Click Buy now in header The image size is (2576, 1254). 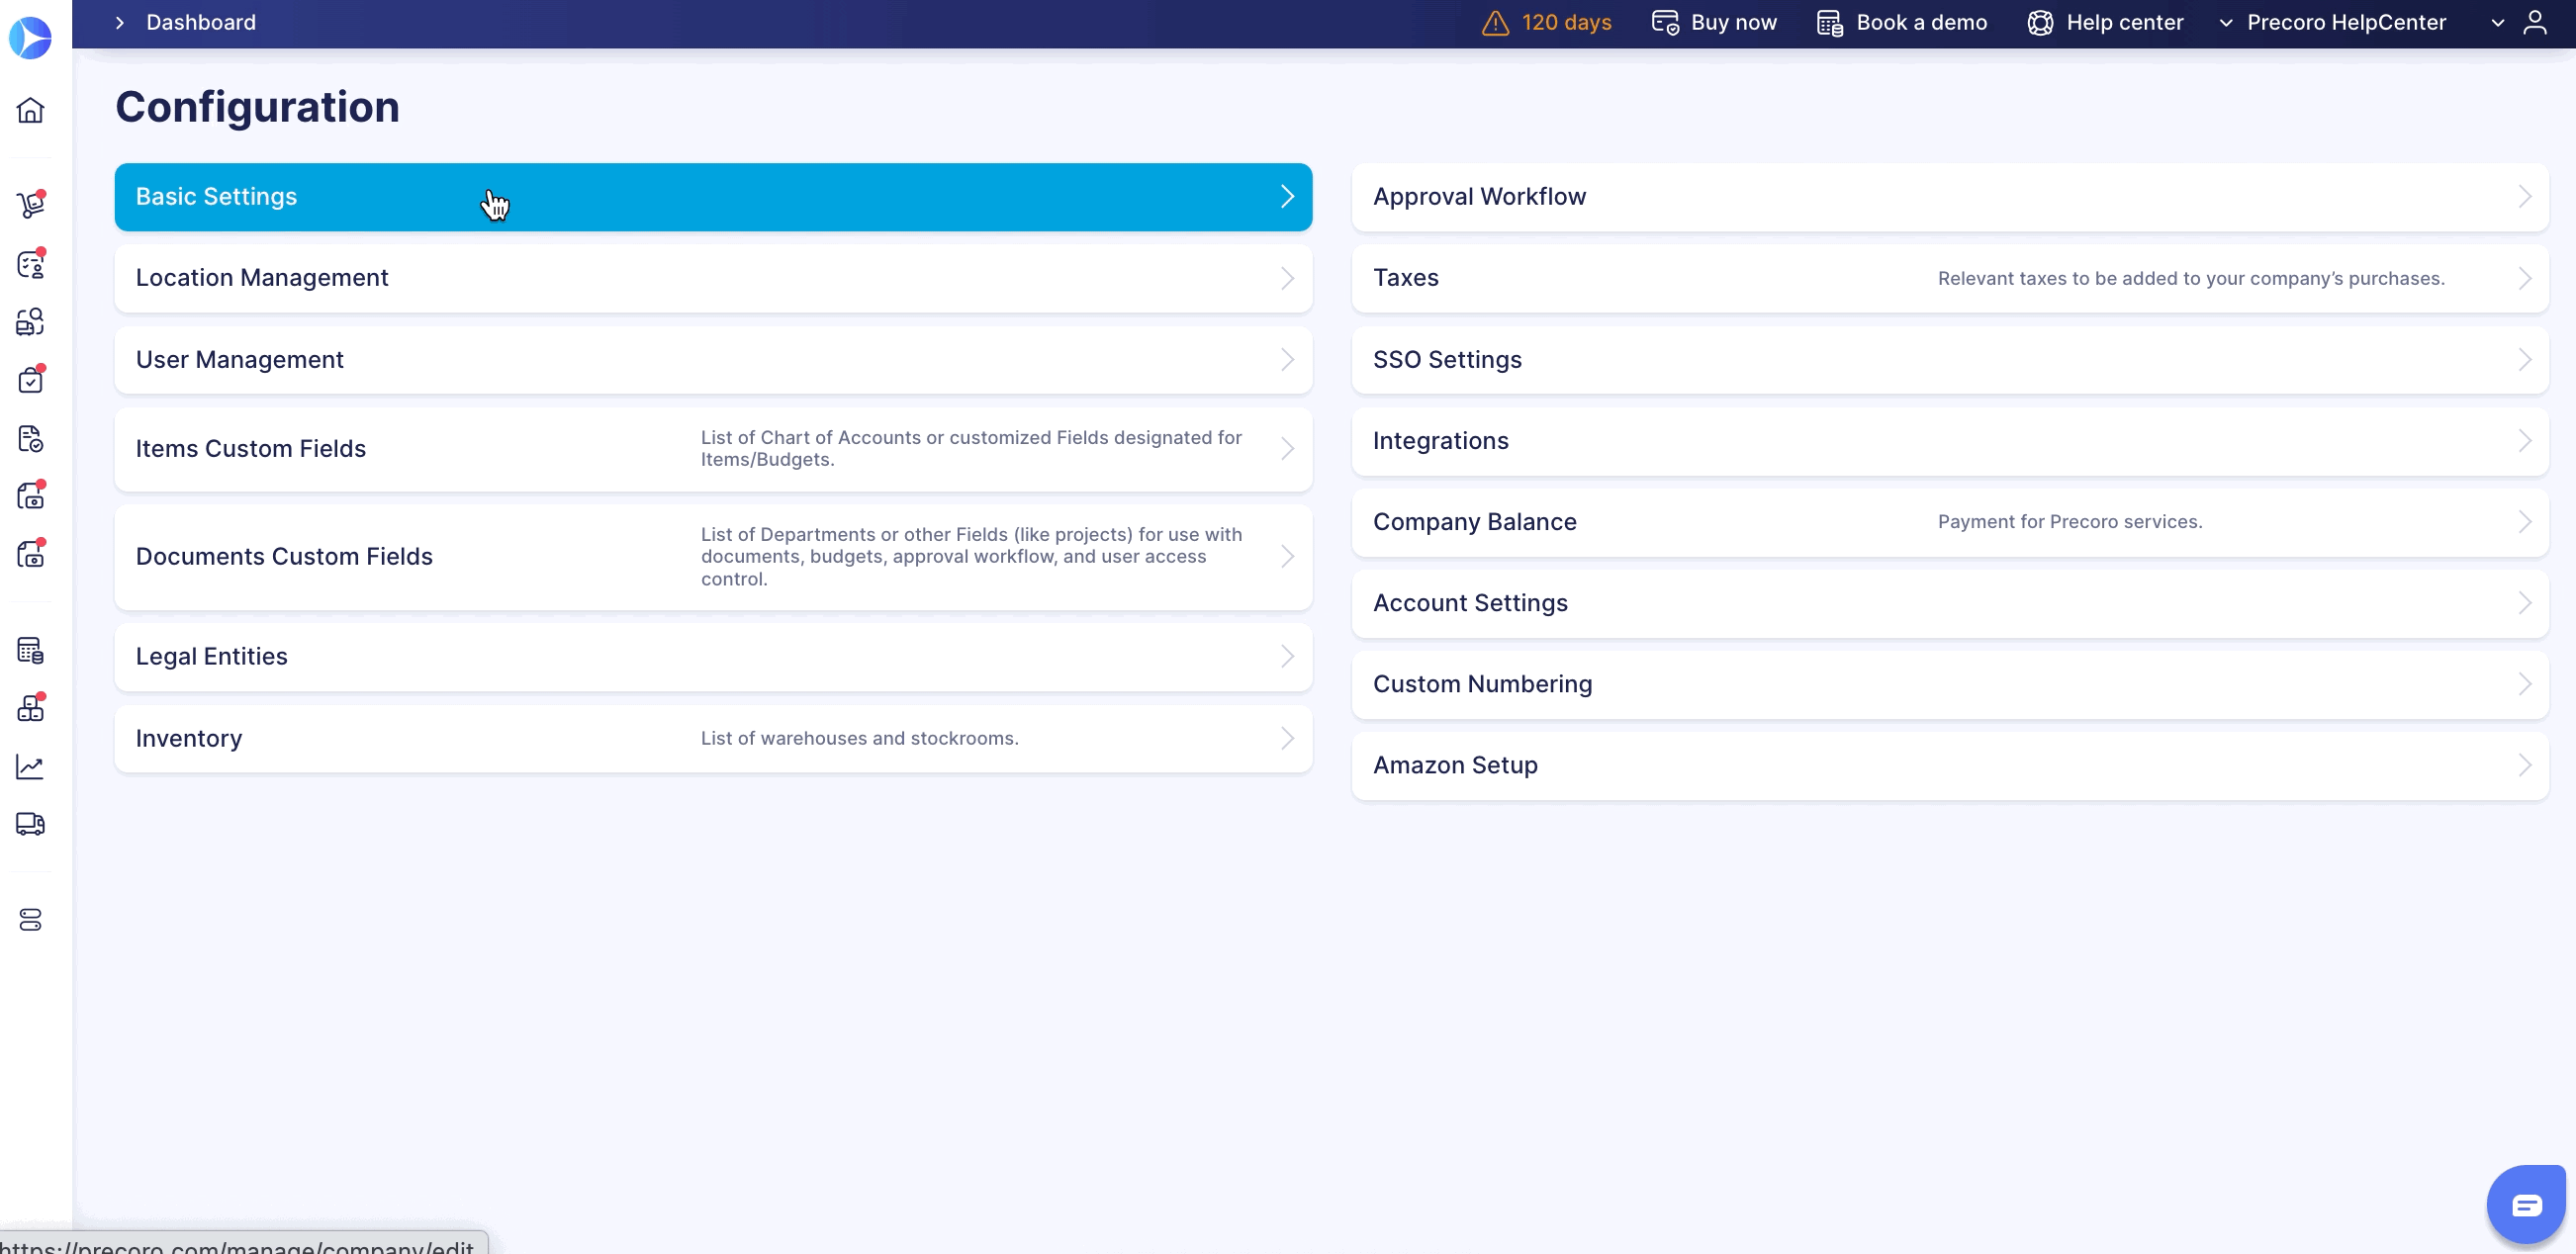[x=1714, y=23]
